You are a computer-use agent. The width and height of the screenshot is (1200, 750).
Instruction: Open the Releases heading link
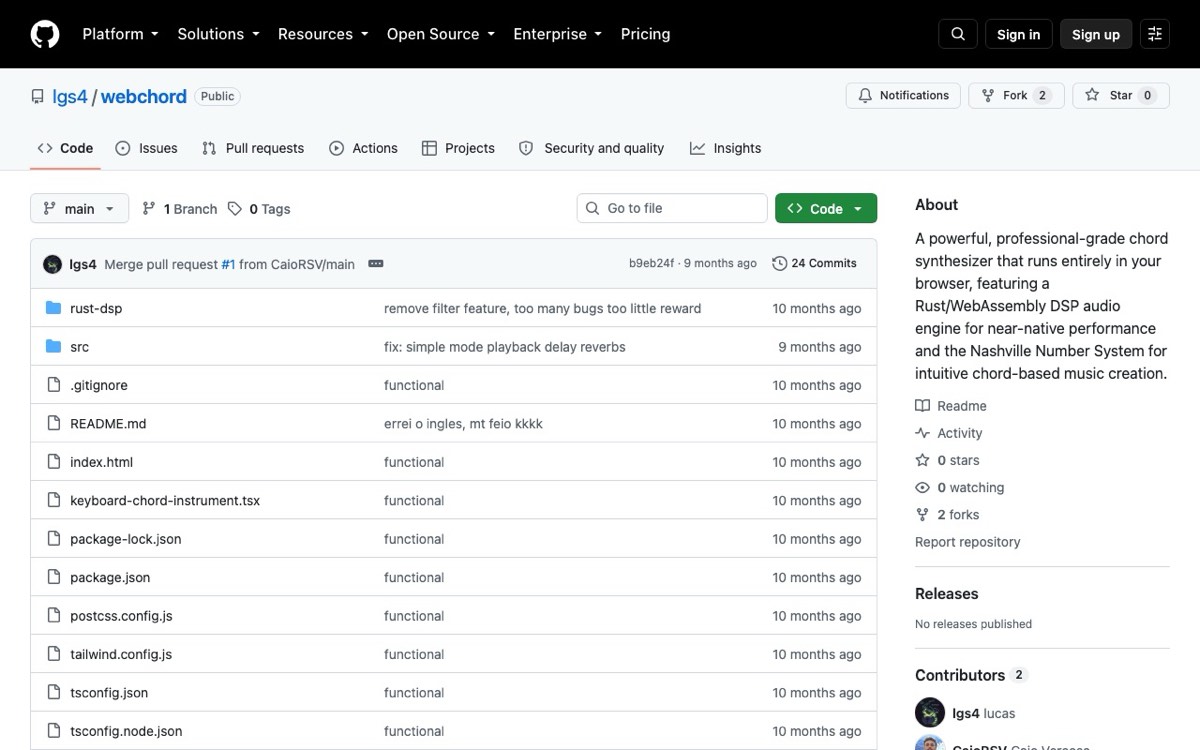click(x=947, y=594)
